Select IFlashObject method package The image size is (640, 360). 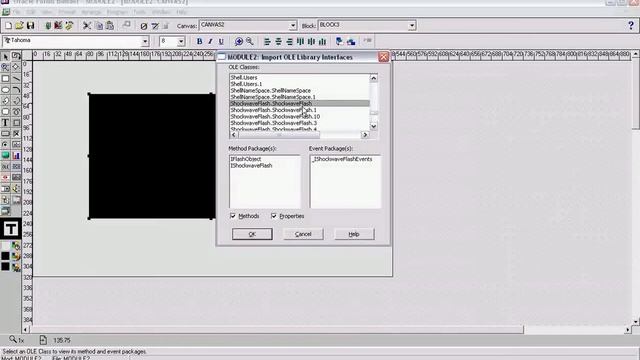click(246, 159)
